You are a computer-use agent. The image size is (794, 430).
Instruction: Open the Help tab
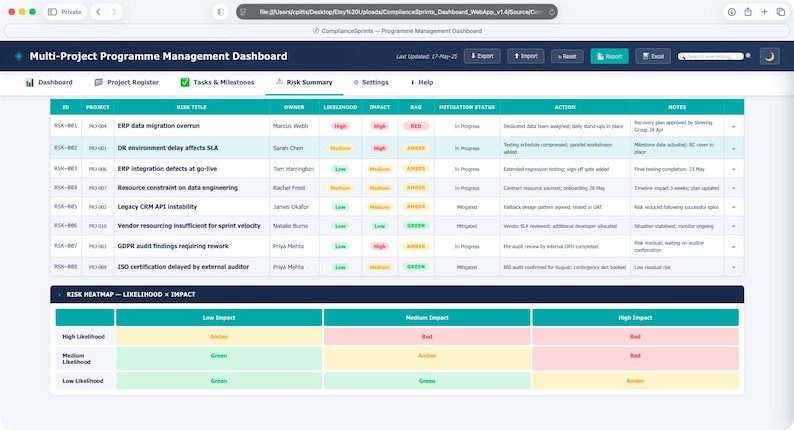[x=422, y=82]
